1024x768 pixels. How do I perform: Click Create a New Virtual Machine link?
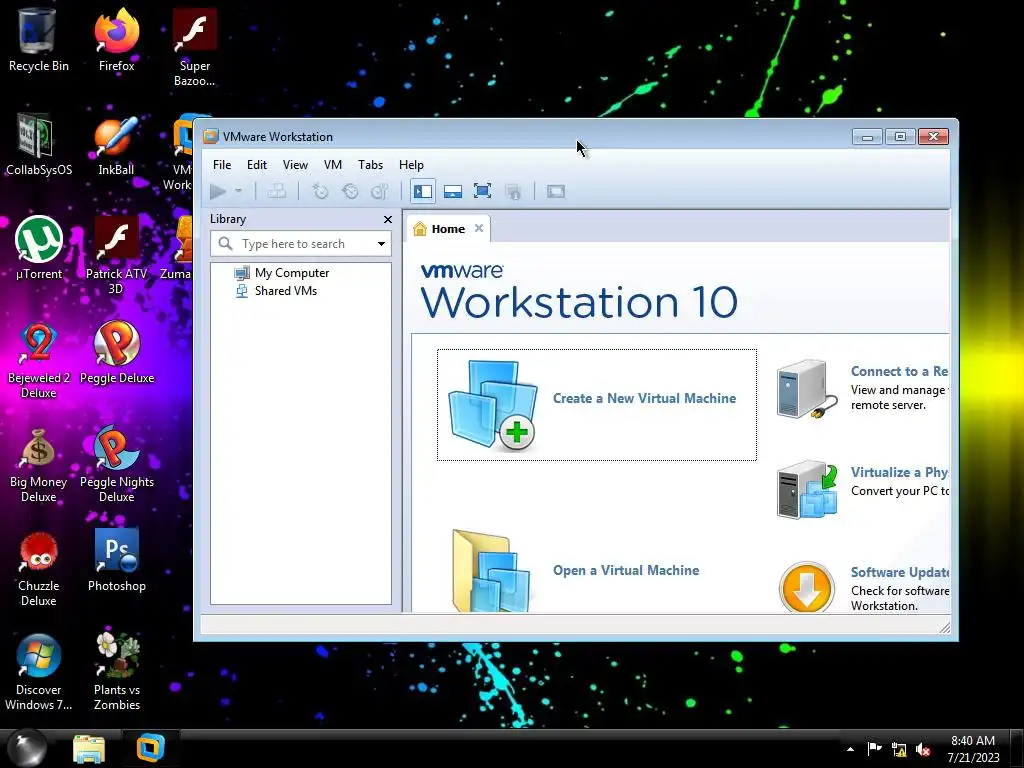(645, 398)
